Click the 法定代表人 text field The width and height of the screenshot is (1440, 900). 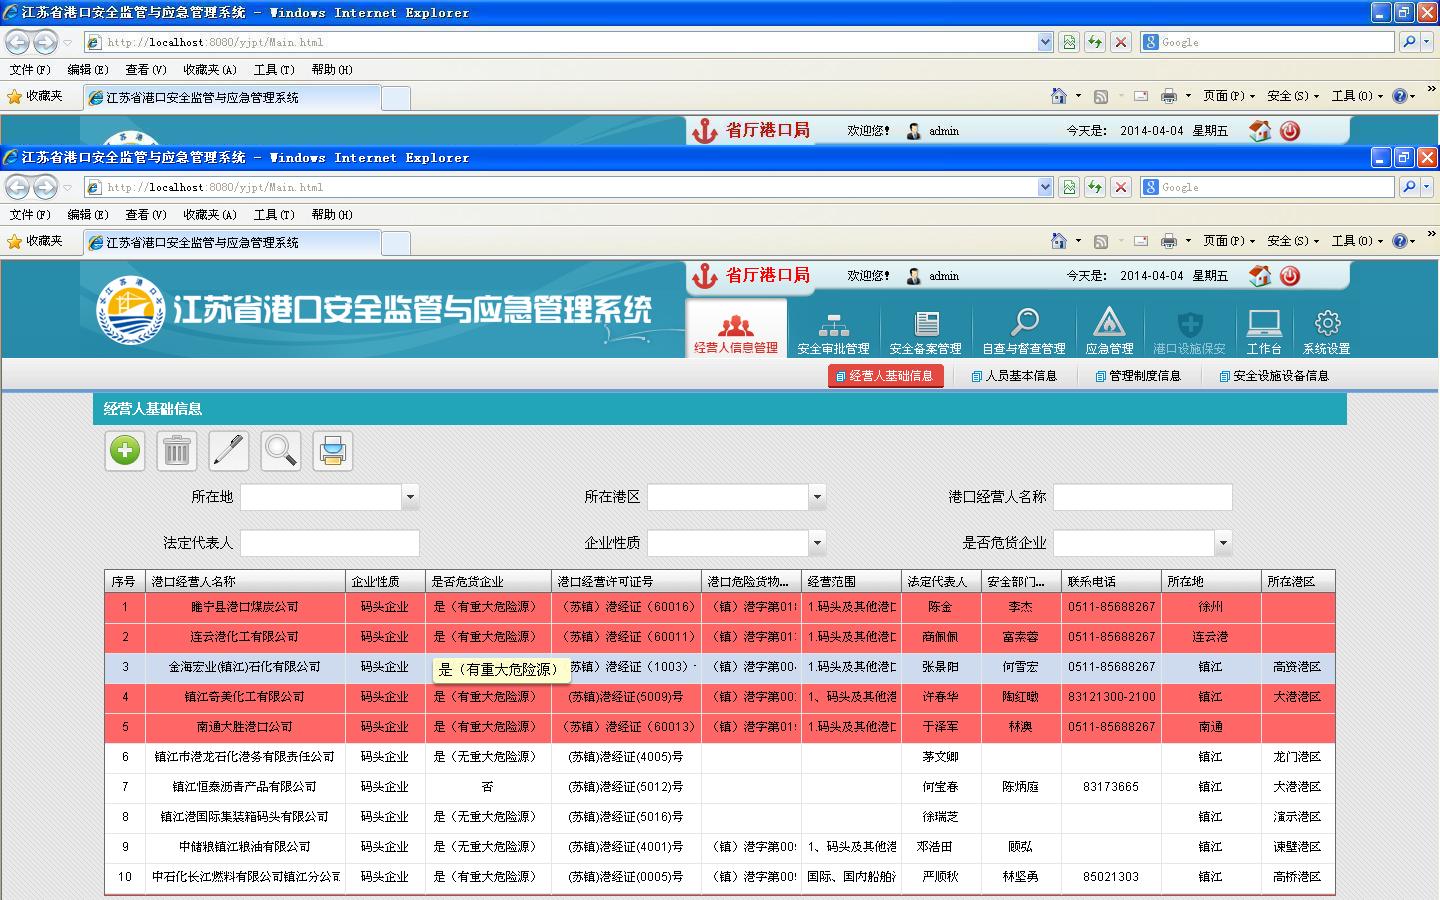pyautogui.click(x=329, y=543)
